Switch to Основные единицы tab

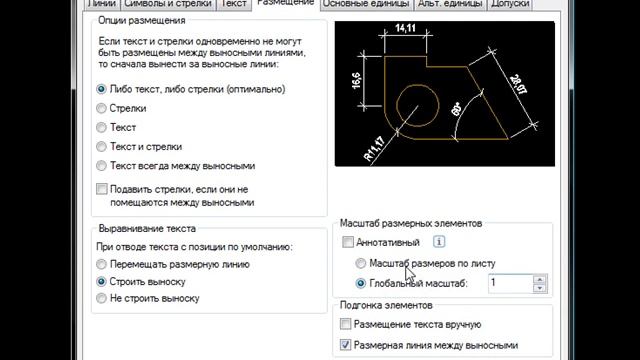(366, 4)
